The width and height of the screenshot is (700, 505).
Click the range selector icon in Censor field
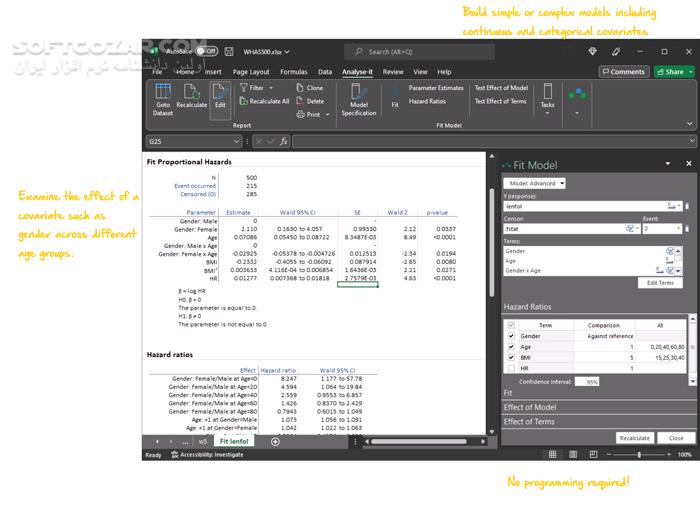click(x=630, y=229)
